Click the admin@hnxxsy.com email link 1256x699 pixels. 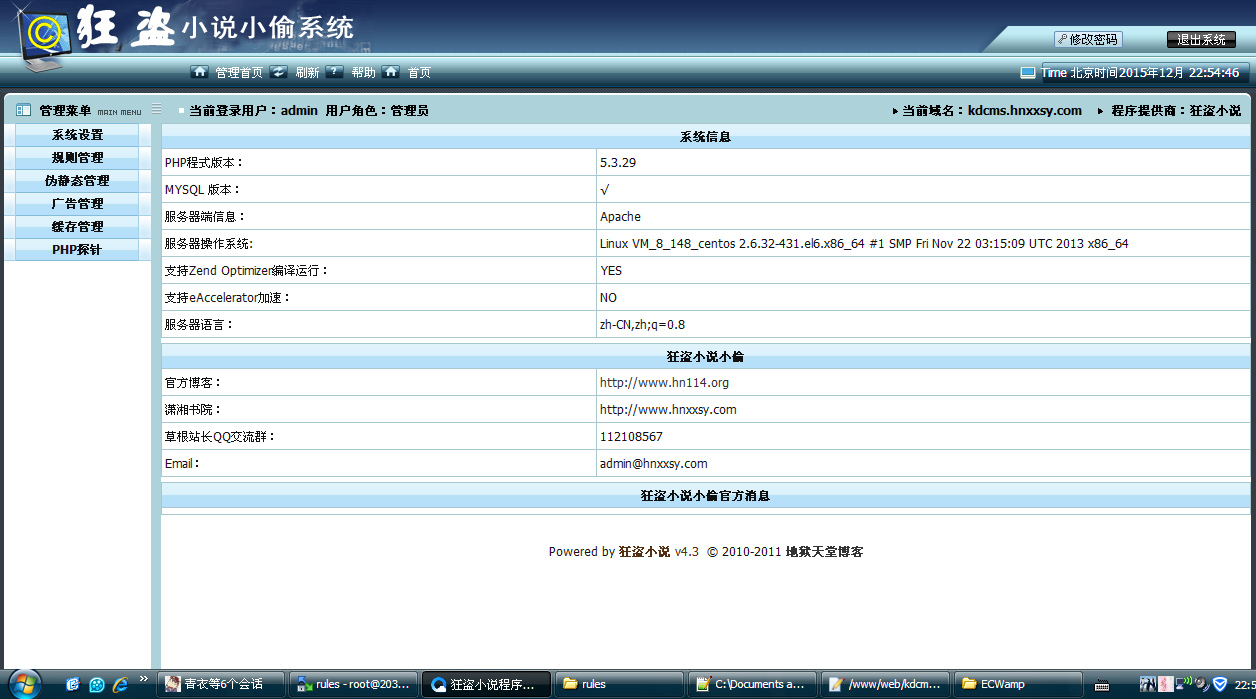652,463
